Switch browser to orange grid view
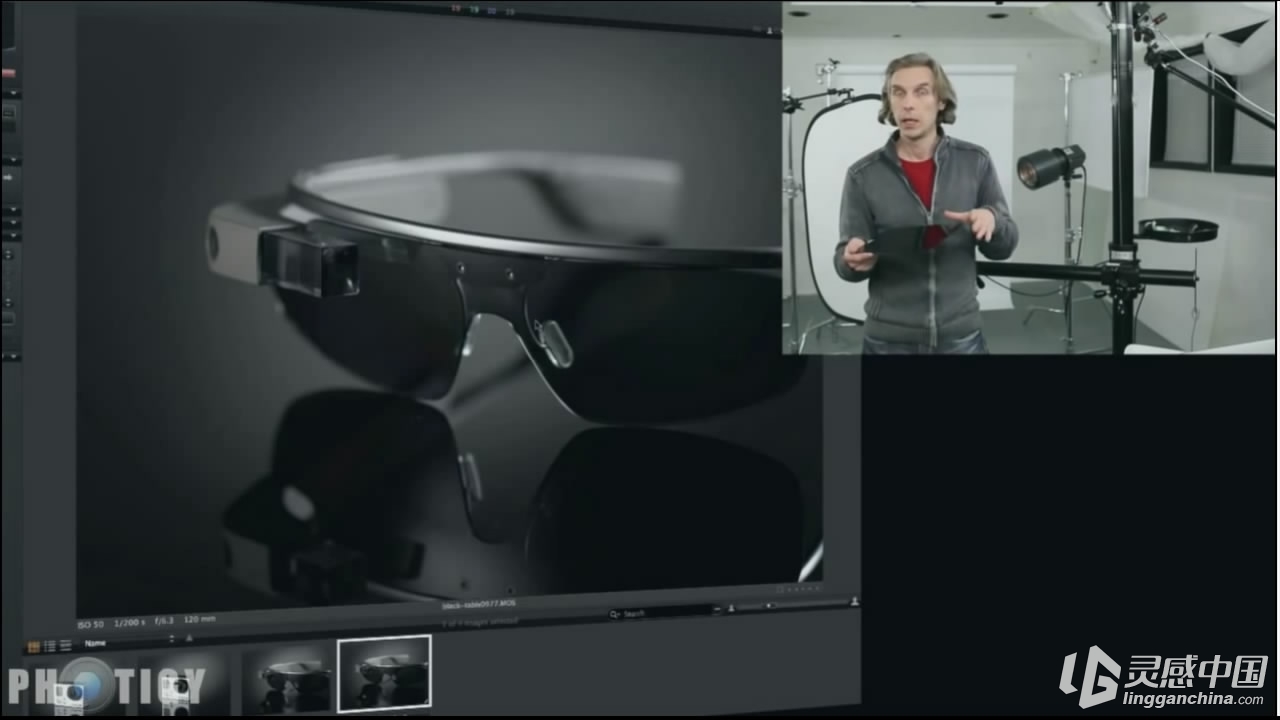Screen dimensions: 1280x720 point(33,647)
